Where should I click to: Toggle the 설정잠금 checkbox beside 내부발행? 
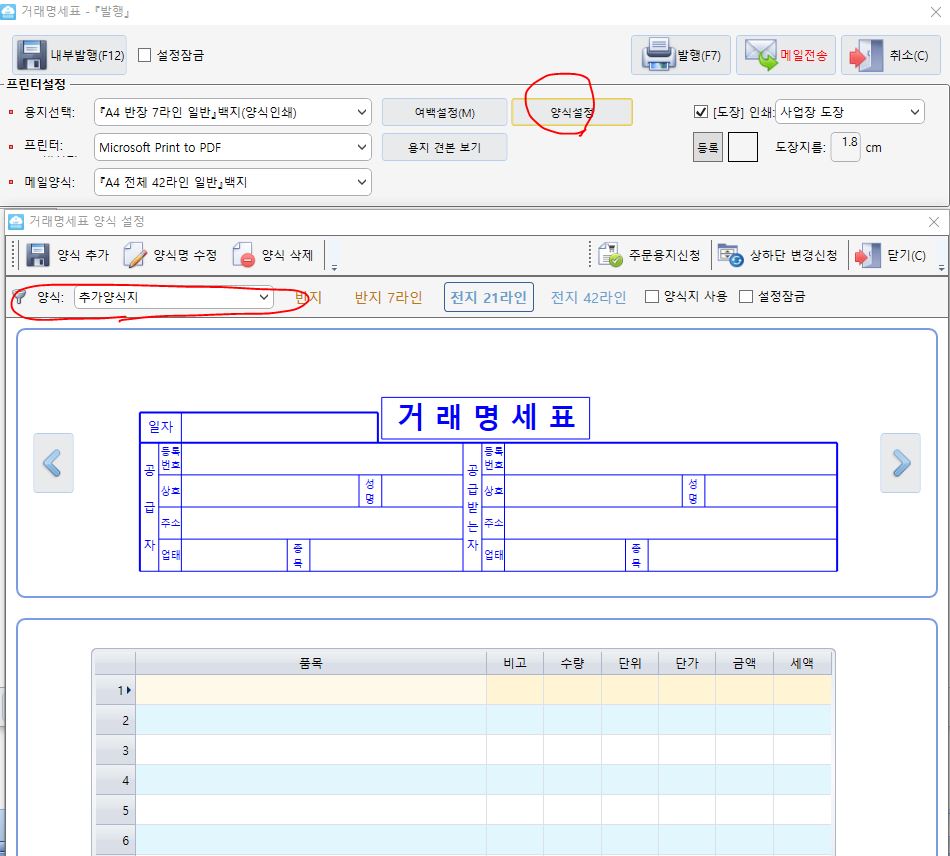coord(145,56)
